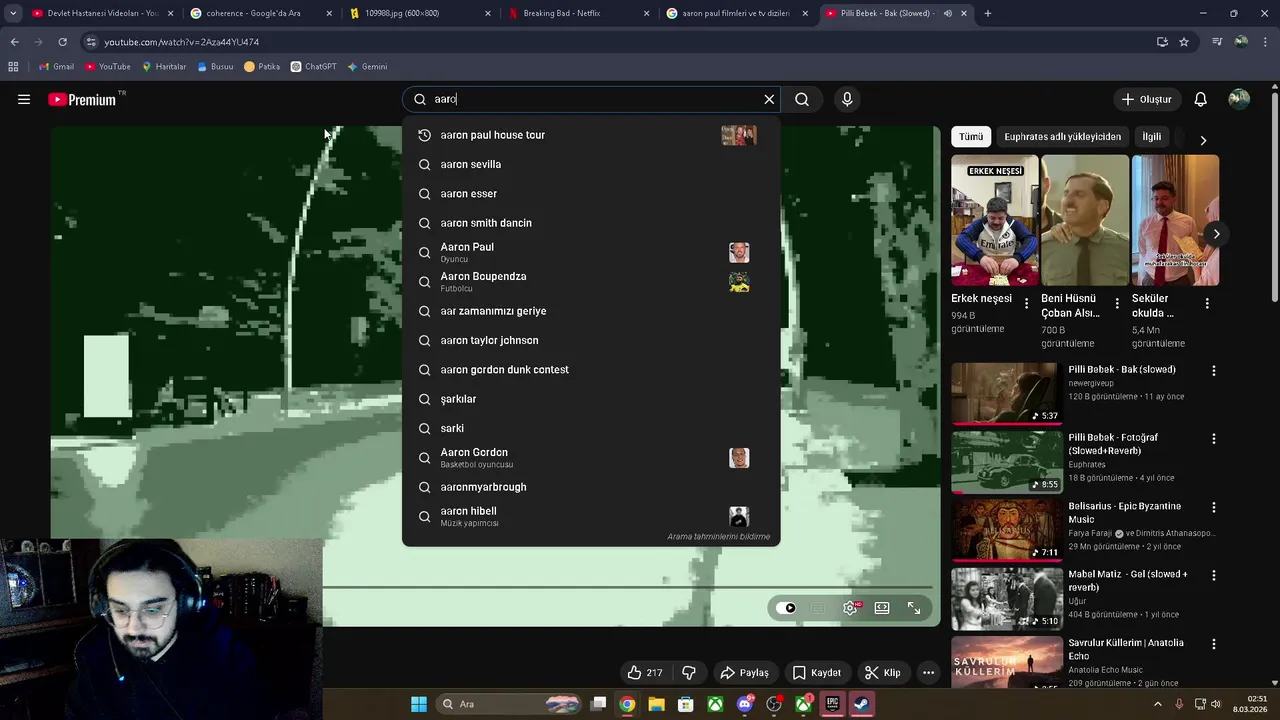Screen dimensions: 1280x720
Task: Open more actions three-dot button below video
Action: tap(928, 673)
